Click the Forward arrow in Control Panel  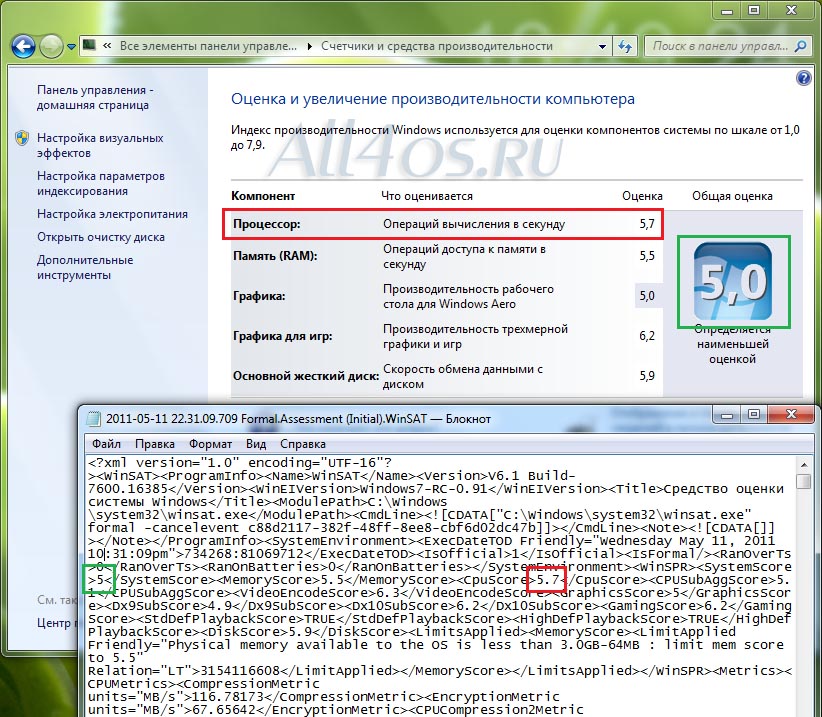pyautogui.click(x=51, y=47)
